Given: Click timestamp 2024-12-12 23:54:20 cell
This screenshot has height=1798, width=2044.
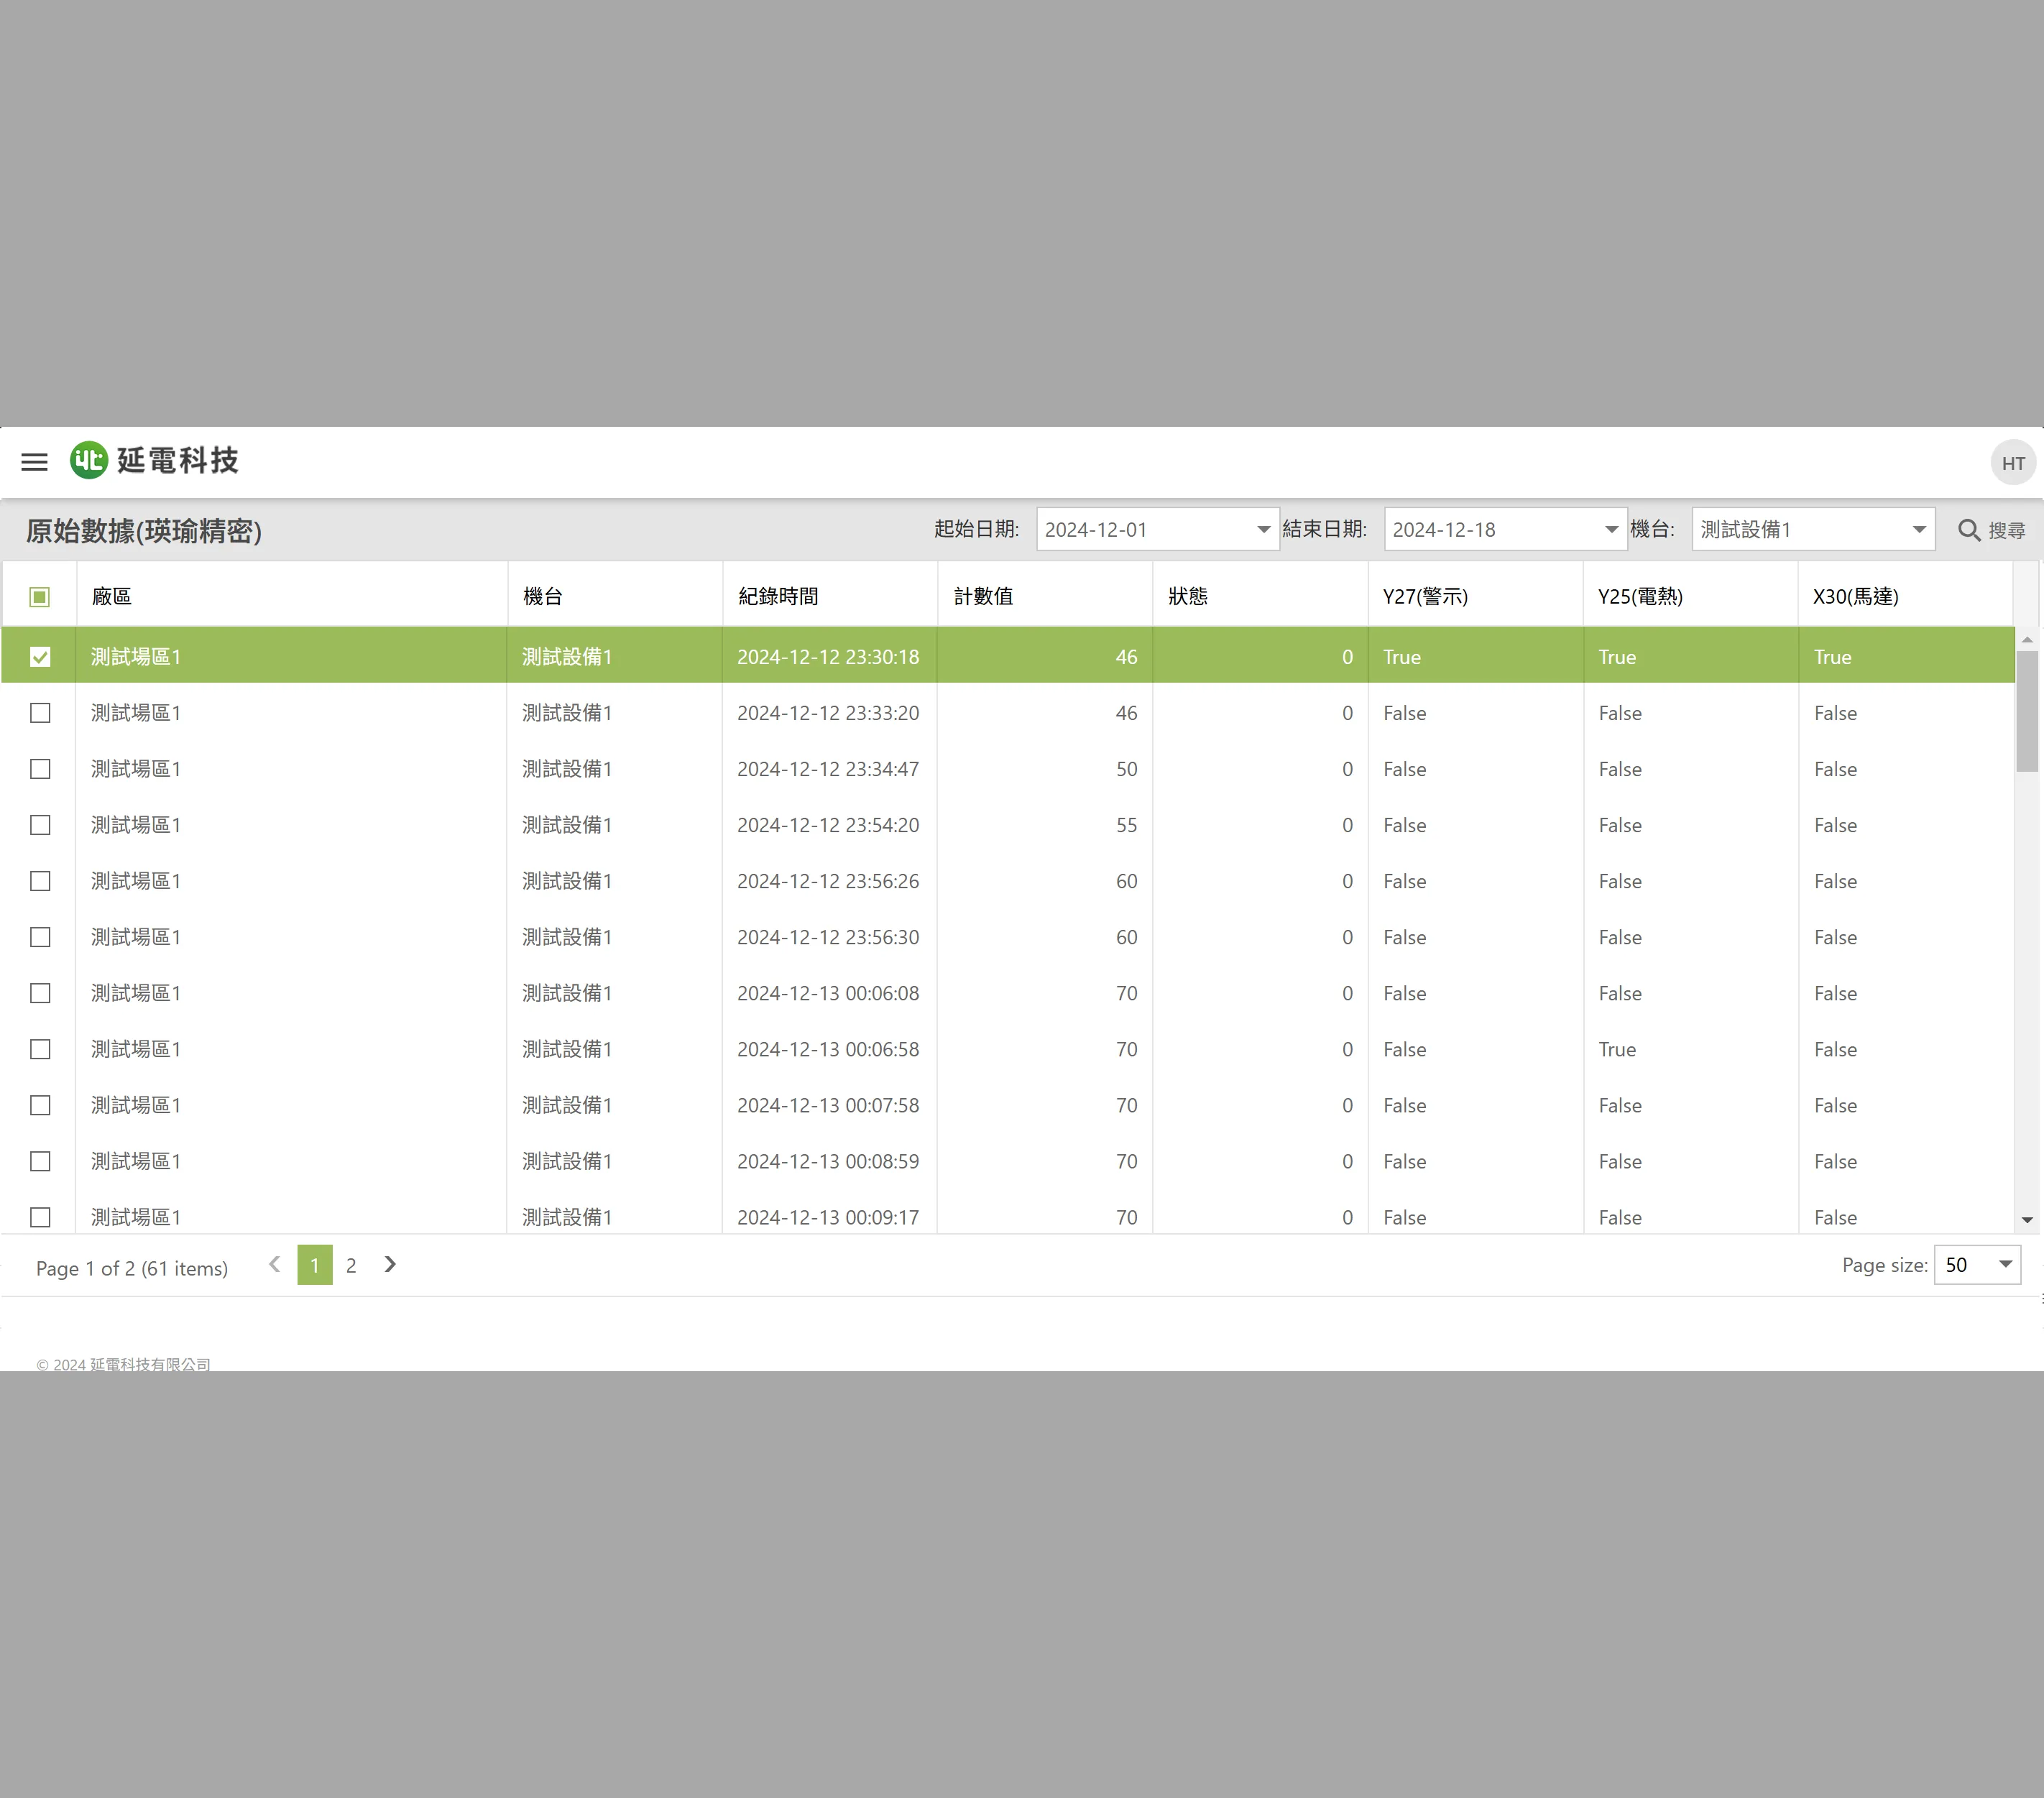Looking at the screenshot, I should click(x=828, y=825).
